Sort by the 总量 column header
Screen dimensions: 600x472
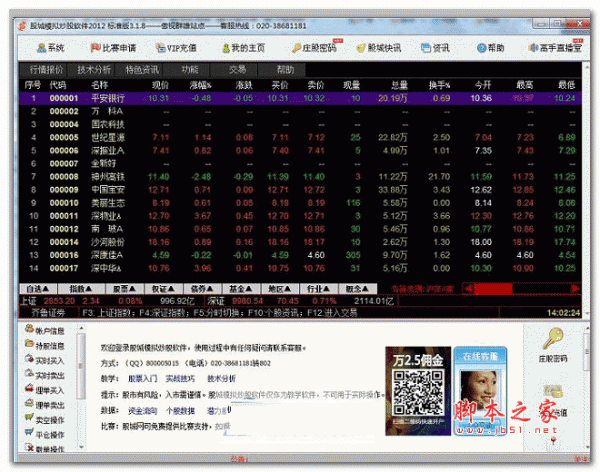click(x=399, y=85)
